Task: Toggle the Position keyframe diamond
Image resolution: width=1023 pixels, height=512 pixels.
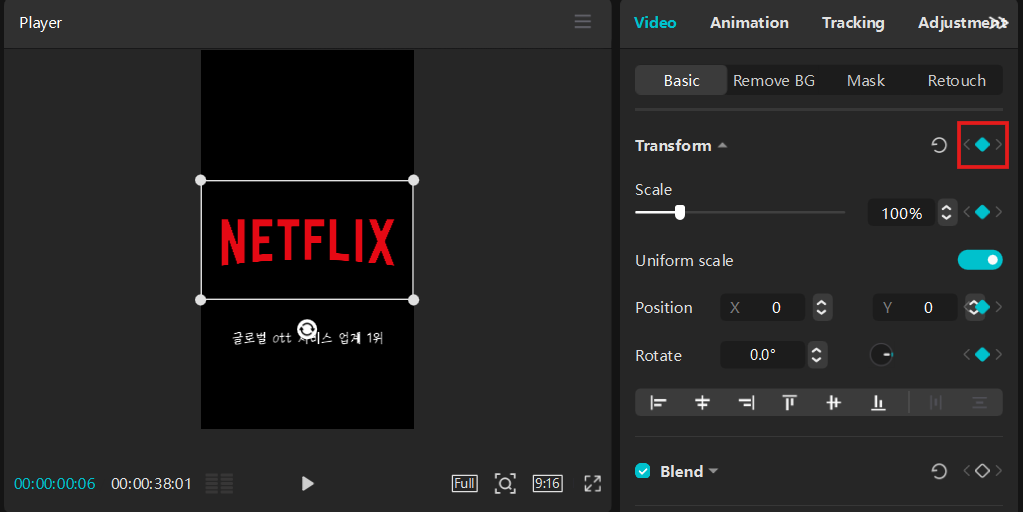Action: [x=985, y=307]
